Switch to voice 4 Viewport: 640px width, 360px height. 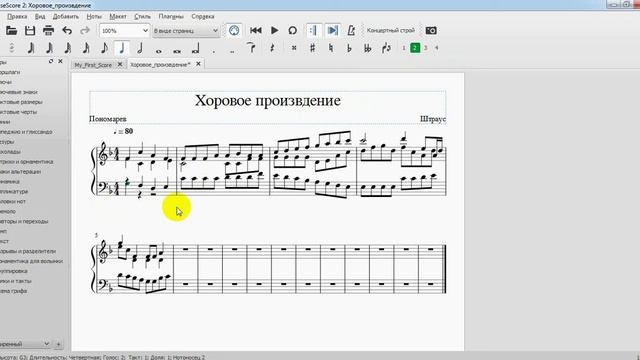(x=436, y=48)
